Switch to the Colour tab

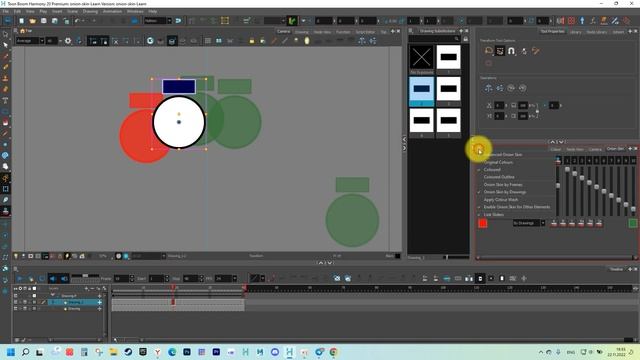click(556, 149)
